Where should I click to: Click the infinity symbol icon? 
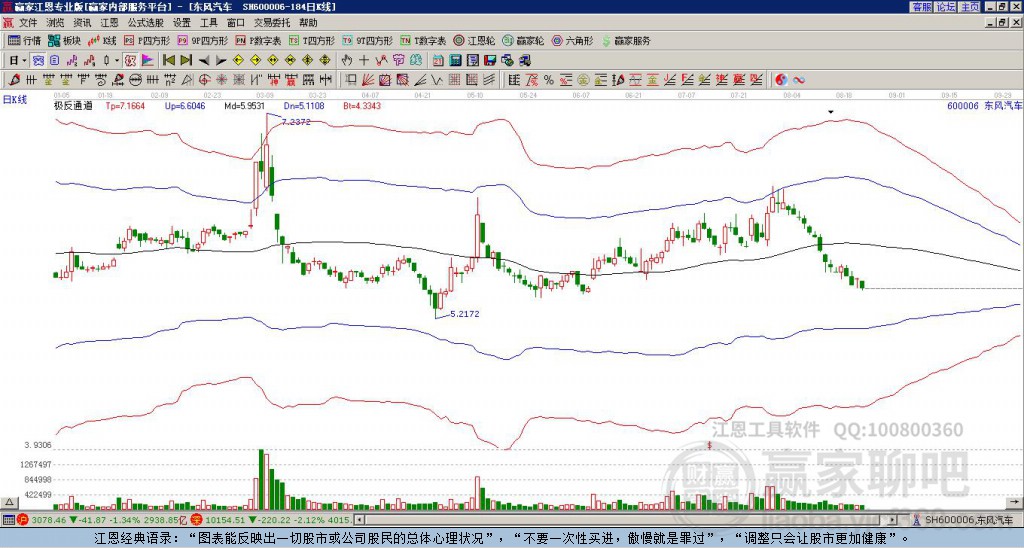[799, 79]
